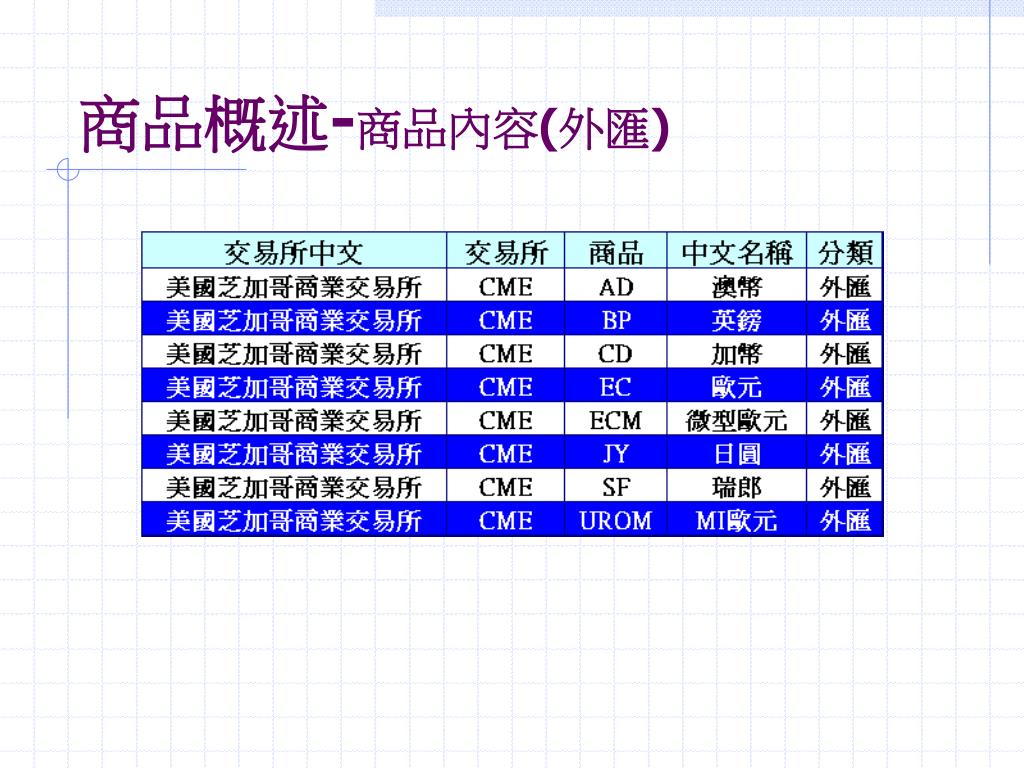
Task: Select the CME cell in the EC row
Action: pos(505,385)
